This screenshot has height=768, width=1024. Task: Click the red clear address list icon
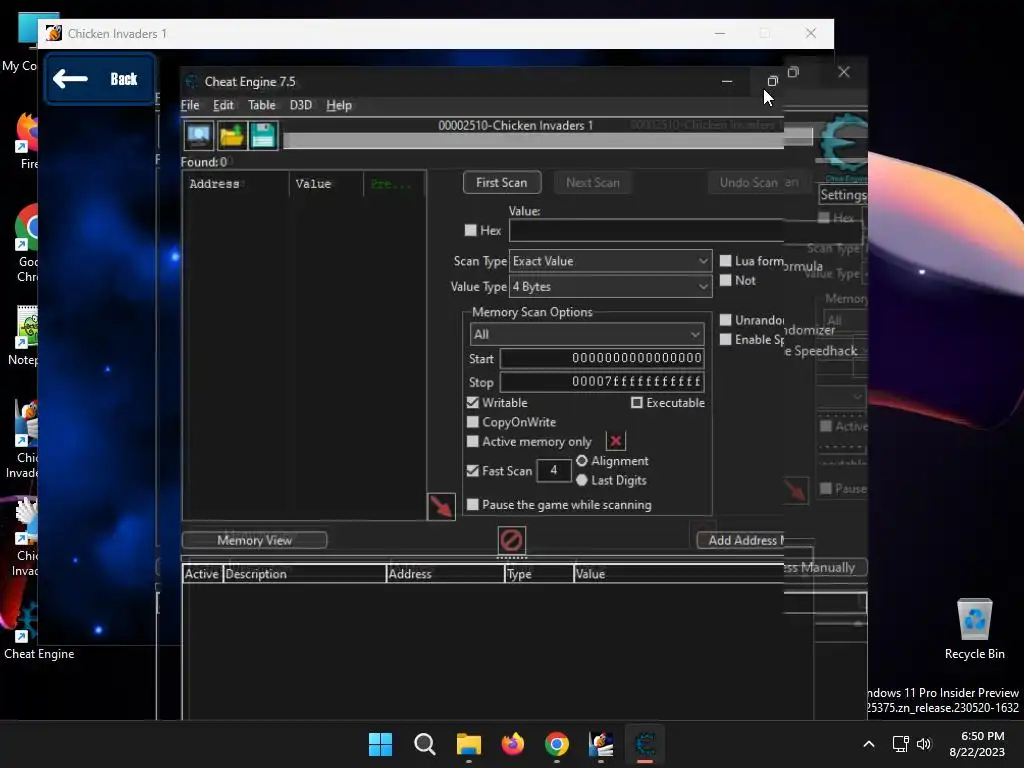click(511, 540)
